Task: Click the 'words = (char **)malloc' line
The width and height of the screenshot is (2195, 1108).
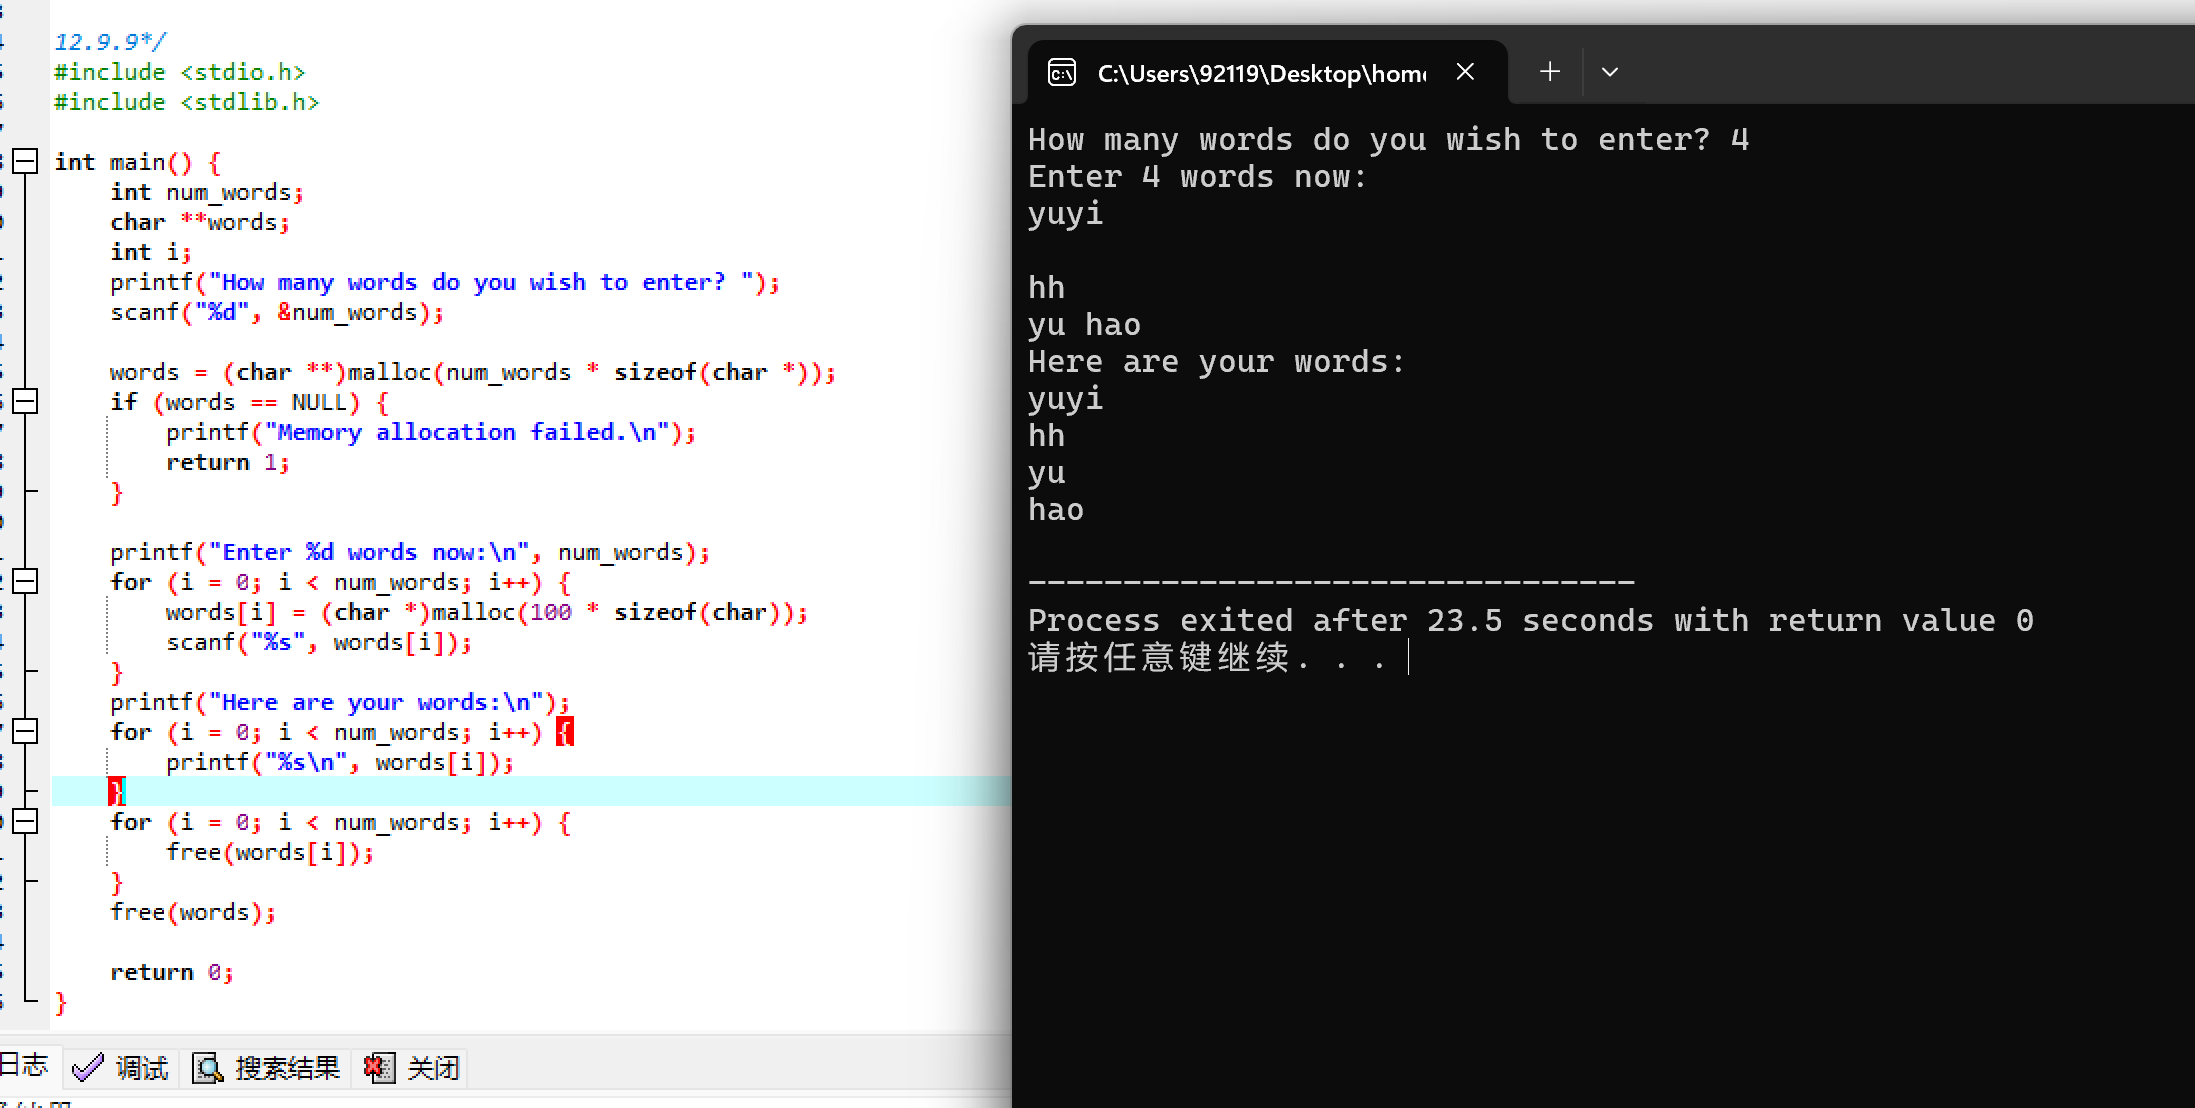Action: 473,372
